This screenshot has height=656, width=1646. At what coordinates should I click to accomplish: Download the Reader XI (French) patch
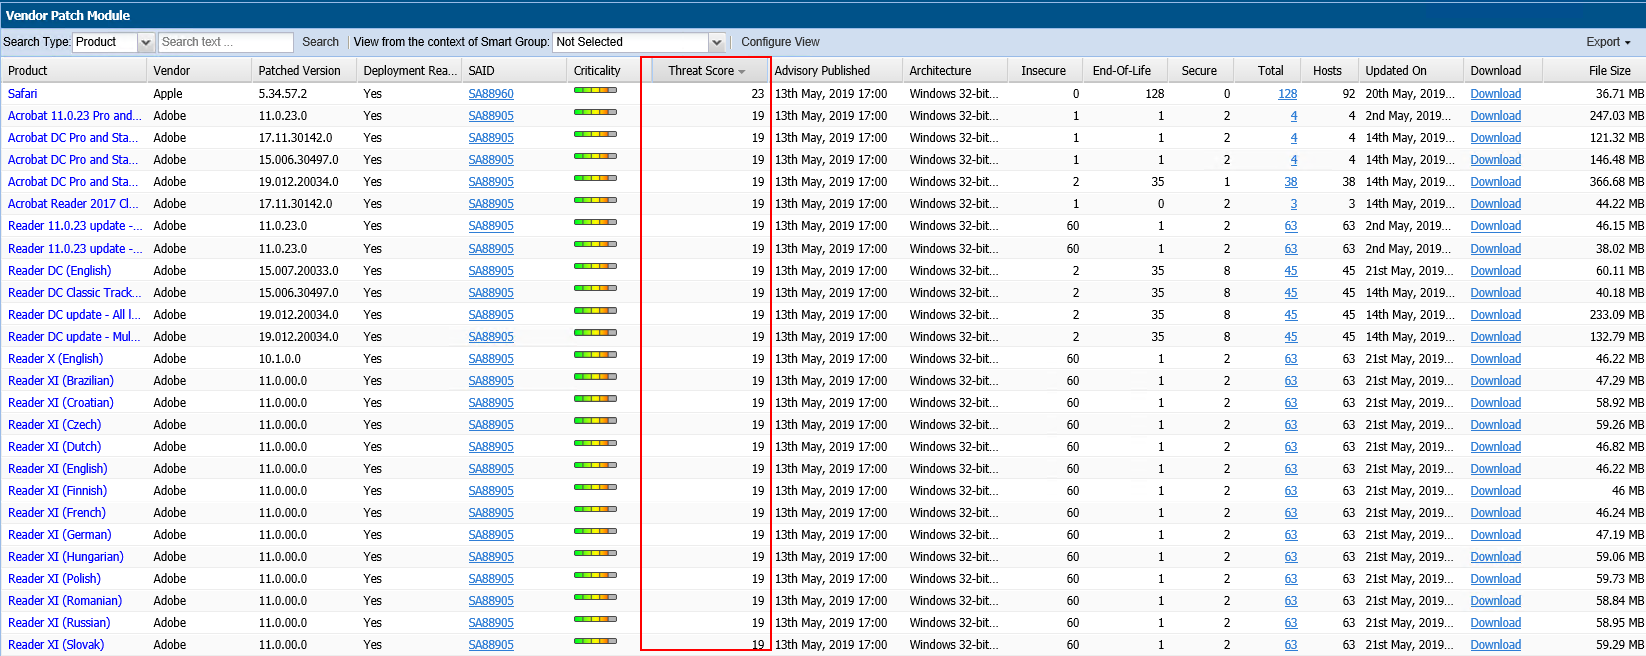click(x=1495, y=513)
